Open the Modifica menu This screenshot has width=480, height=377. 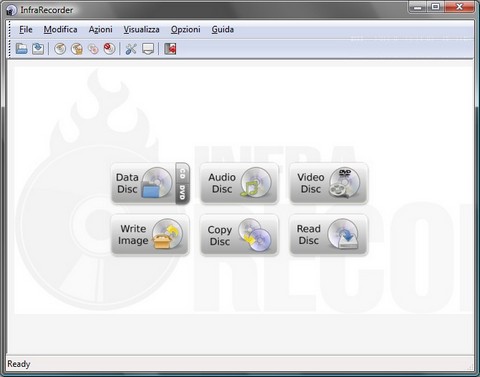60,30
